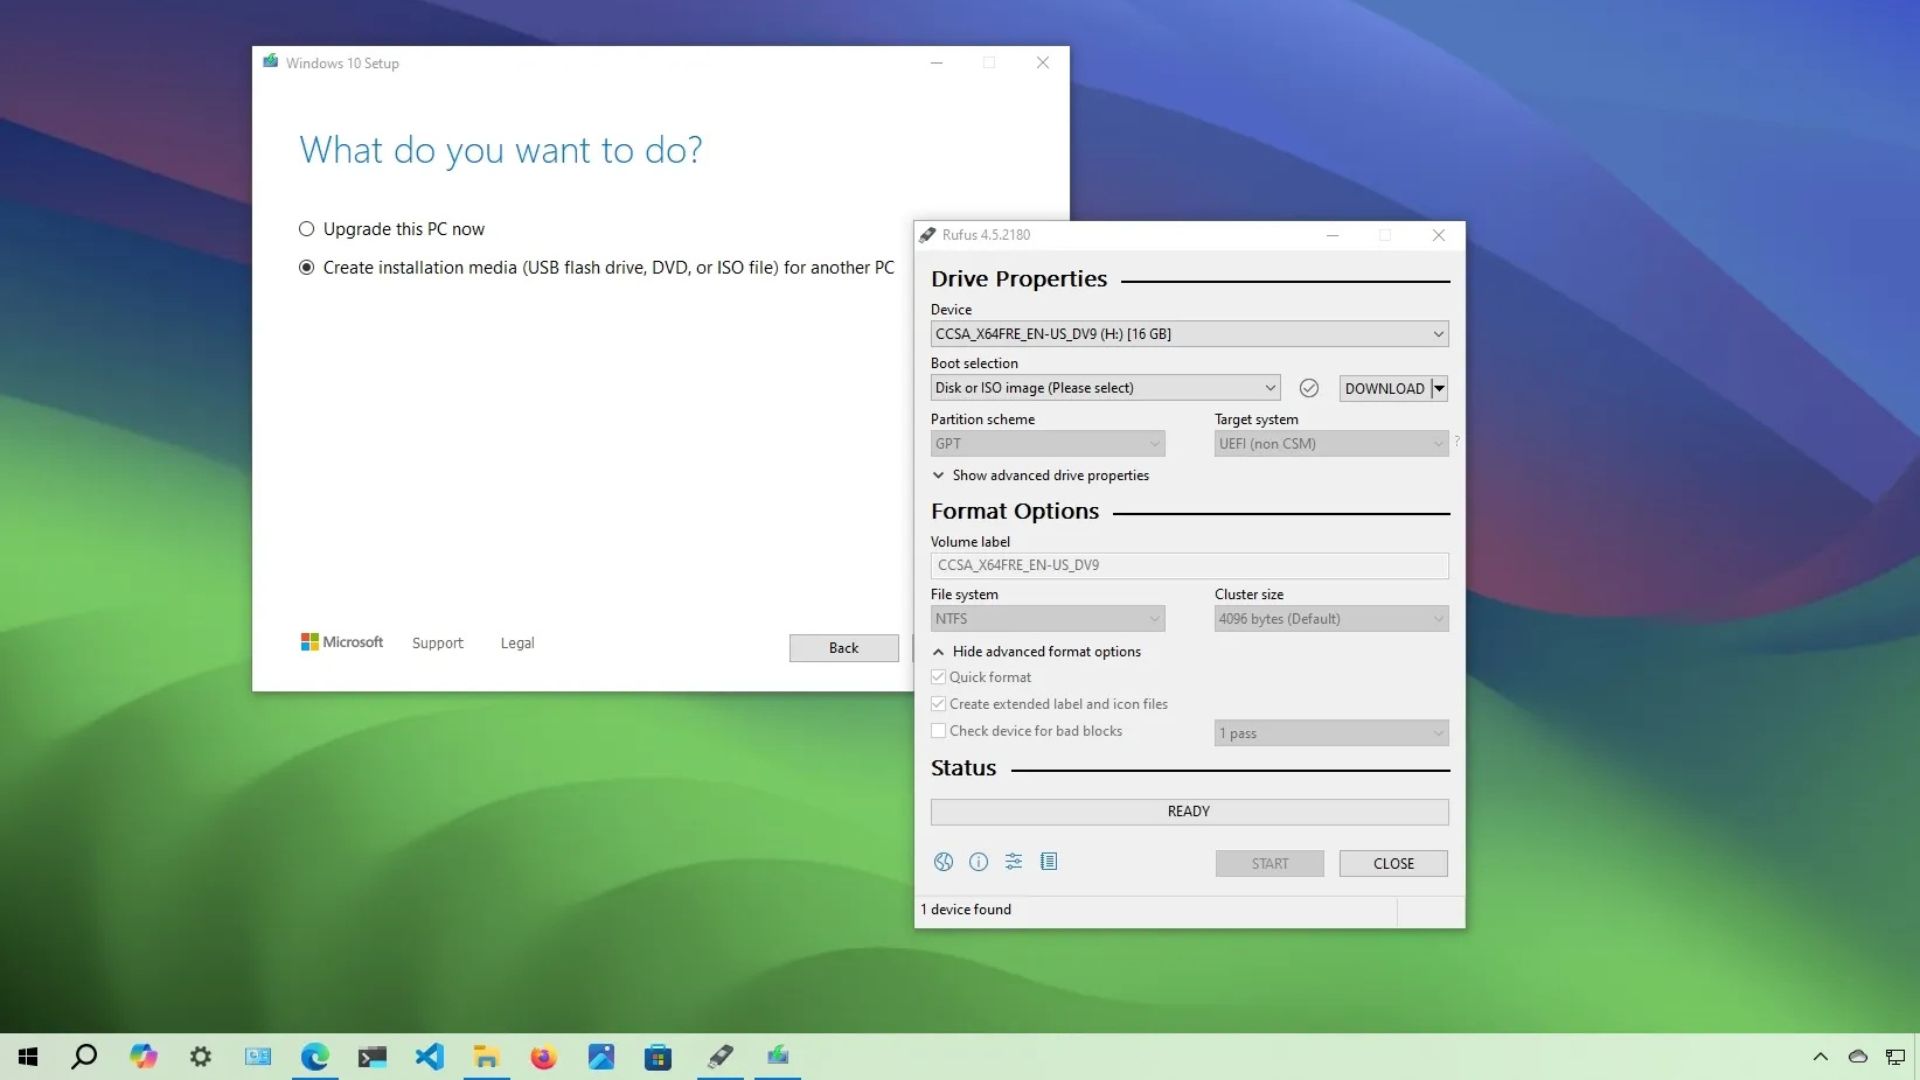Screen dimensions: 1920x1080
Task: Open DOWNLOAD button split arrow
Action: pyautogui.click(x=1440, y=388)
